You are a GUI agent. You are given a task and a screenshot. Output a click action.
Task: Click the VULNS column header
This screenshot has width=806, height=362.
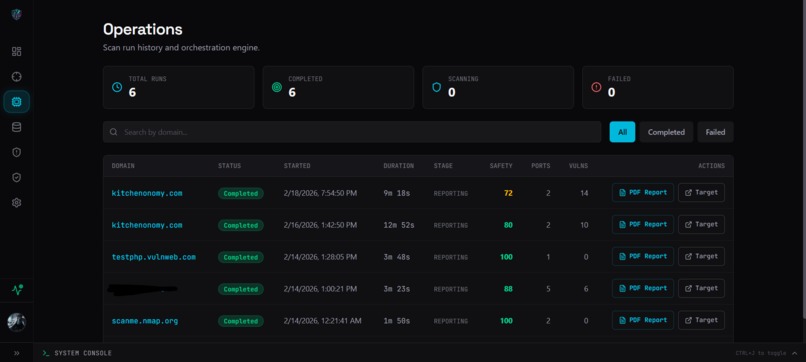coord(578,166)
